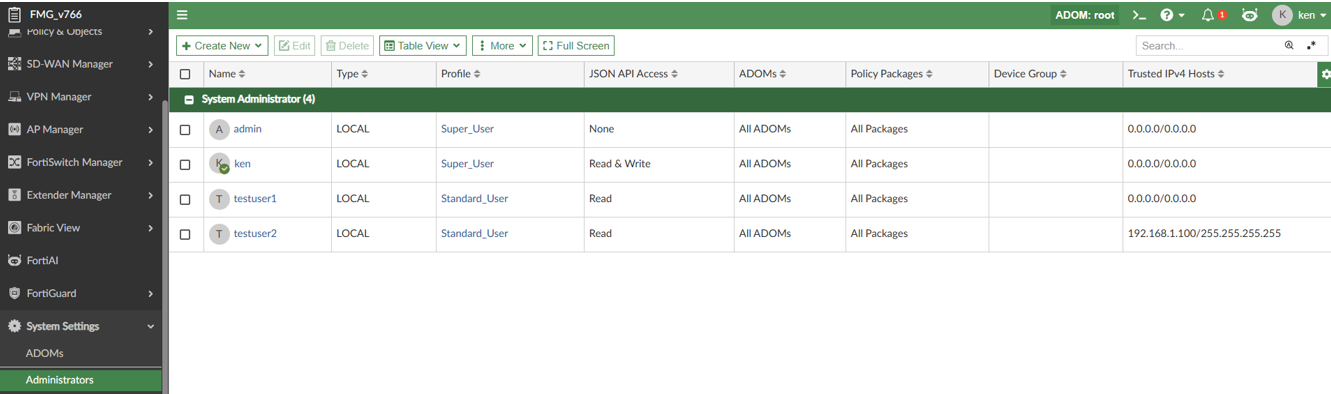Expand FortiGuard submenu arrow

pyautogui.click(x=151, y=293)
